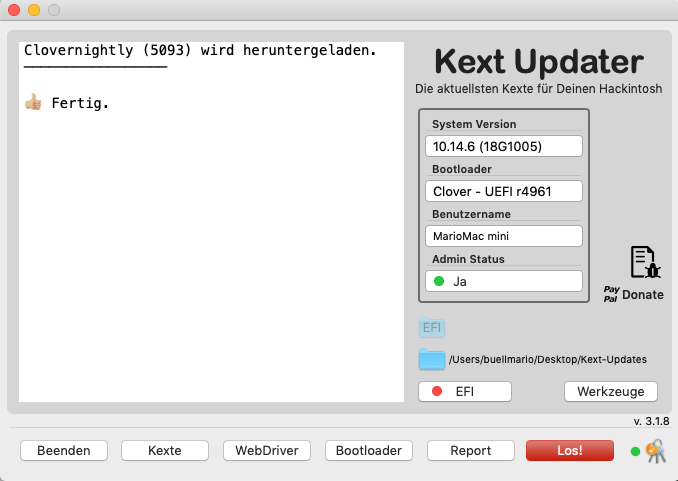
Task: Click the version label v. 3.1.8
Action: 651,421
